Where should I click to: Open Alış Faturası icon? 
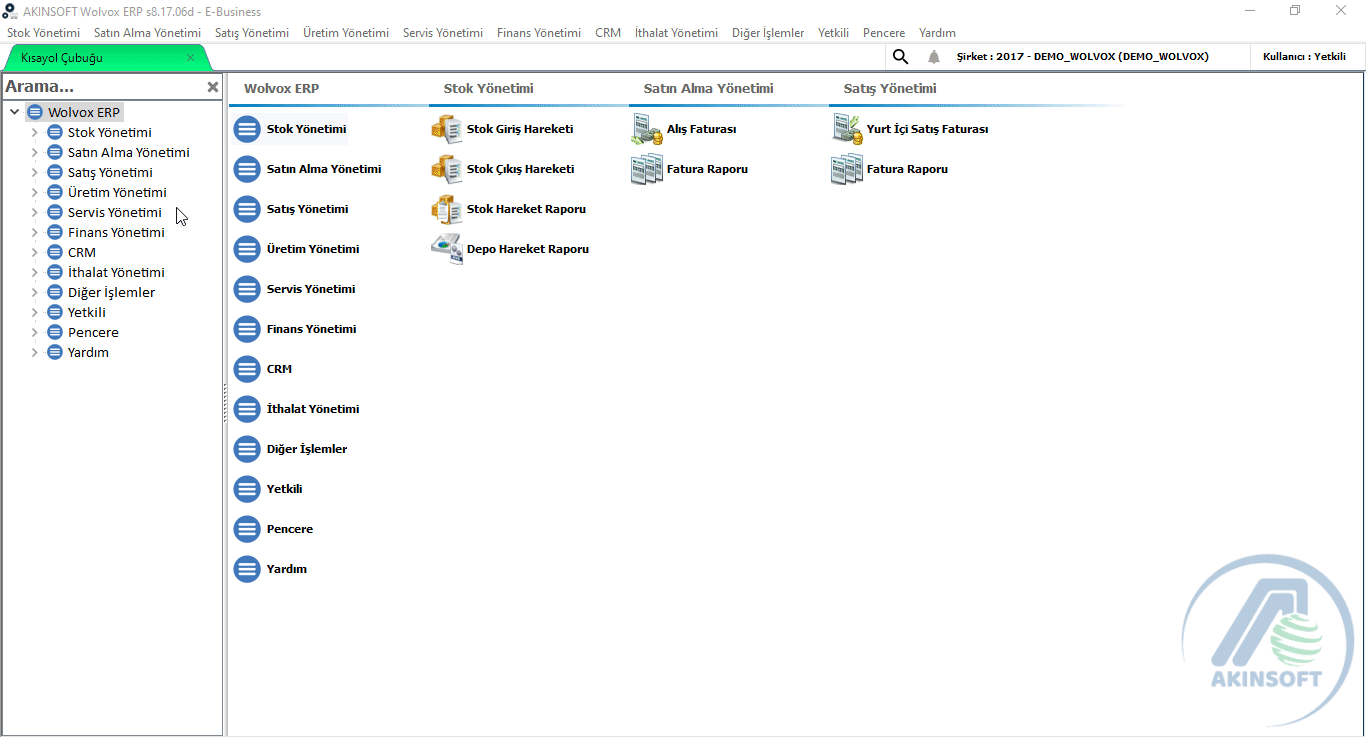coord(646,129)
